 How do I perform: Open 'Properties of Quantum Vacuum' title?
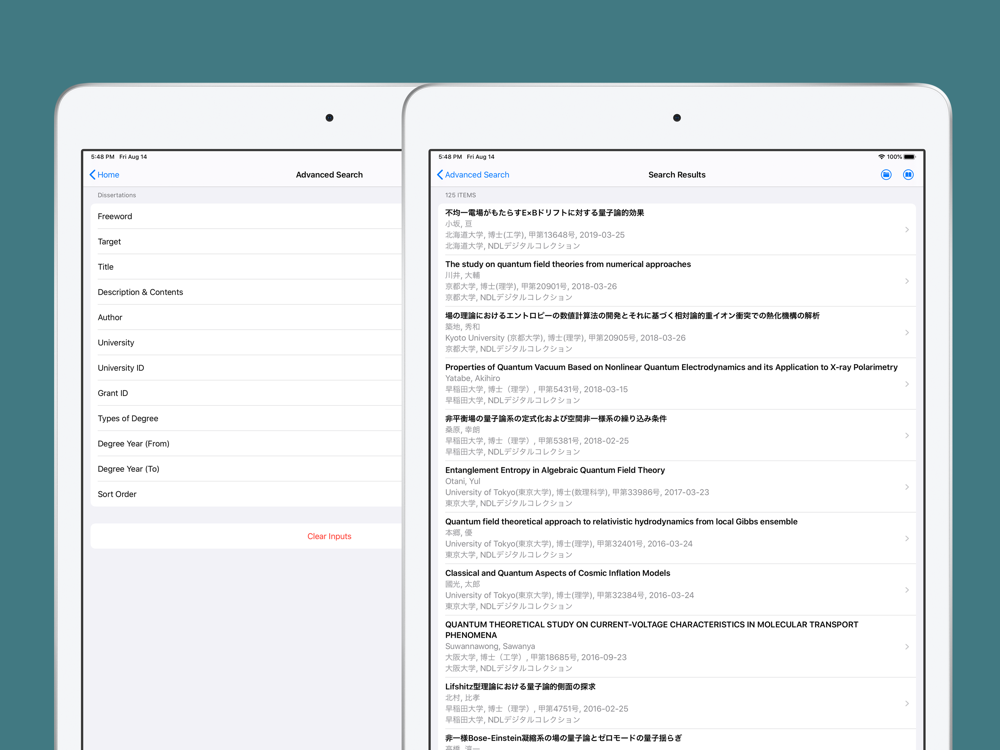pos(671,367)
